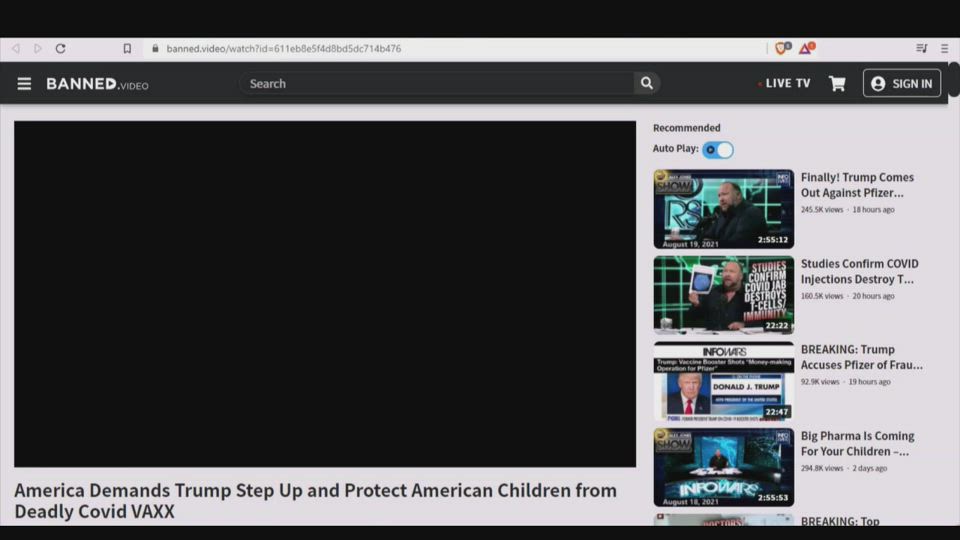The image size is (960, 540).
Task: Click the Brave Rewards triangle icon
Action: [805, 48]
